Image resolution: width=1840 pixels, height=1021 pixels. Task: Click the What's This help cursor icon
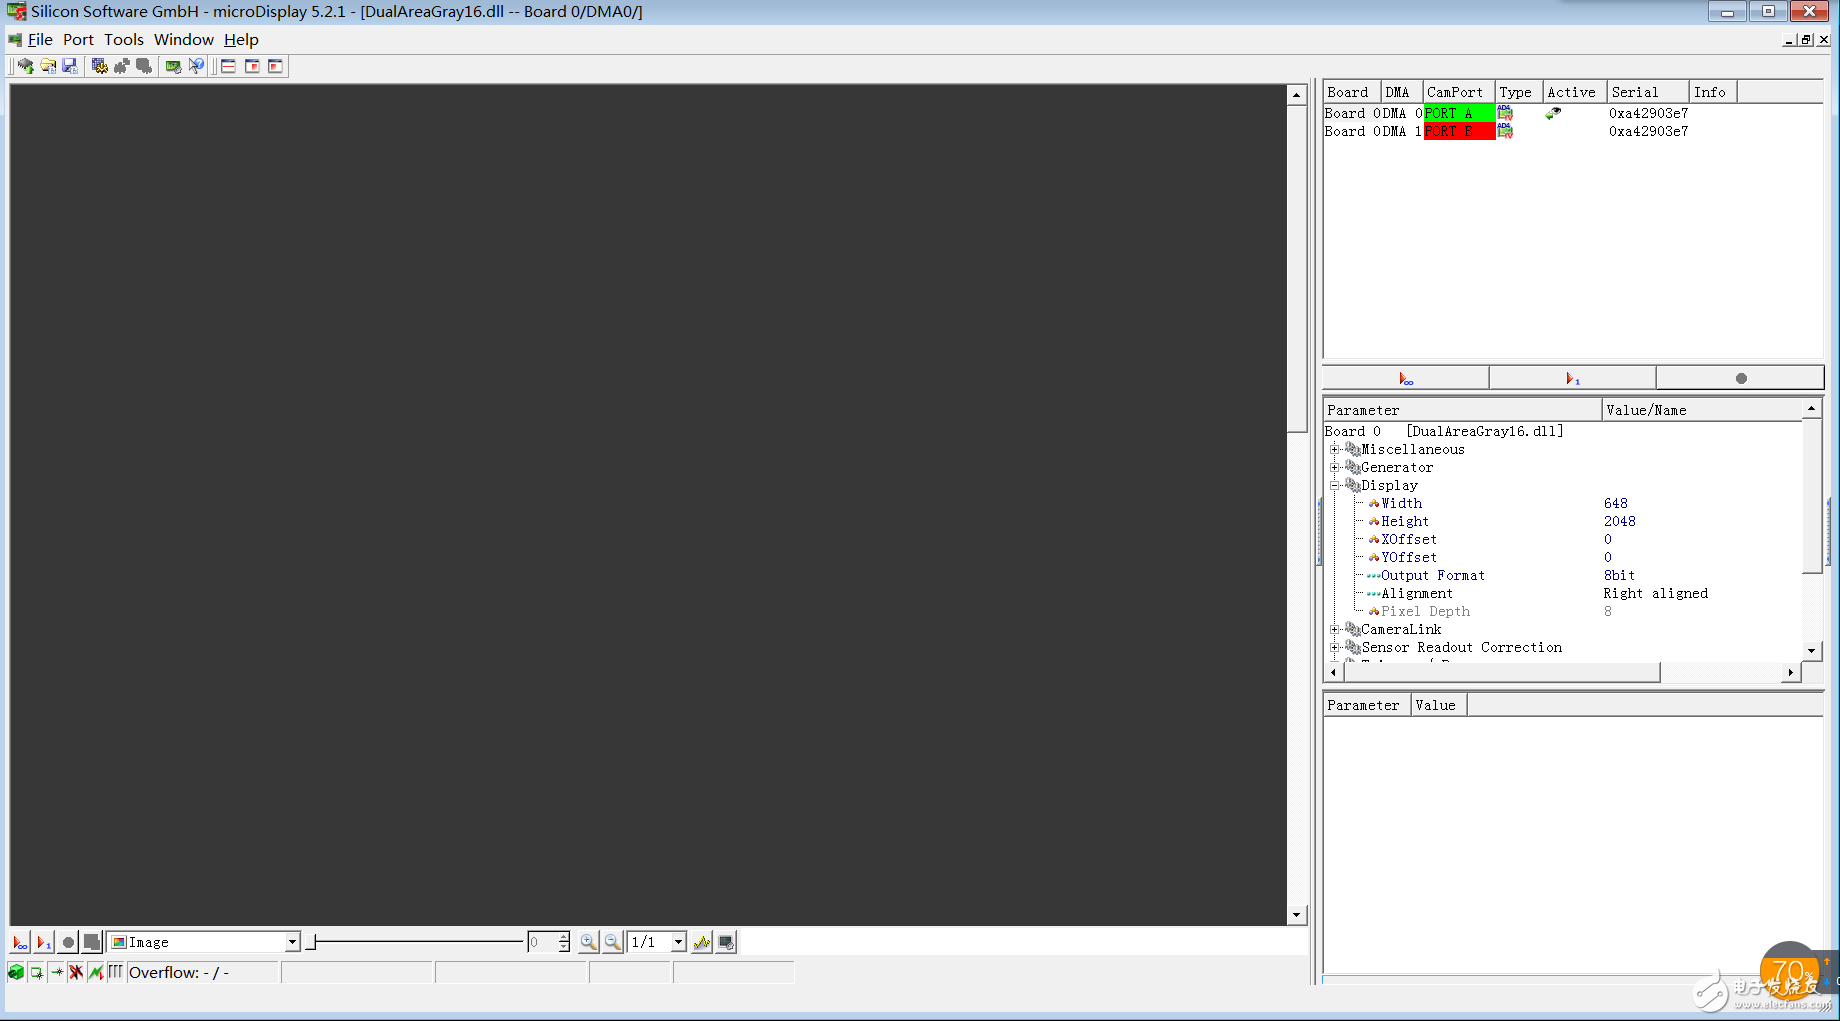[x=196, y=66]
